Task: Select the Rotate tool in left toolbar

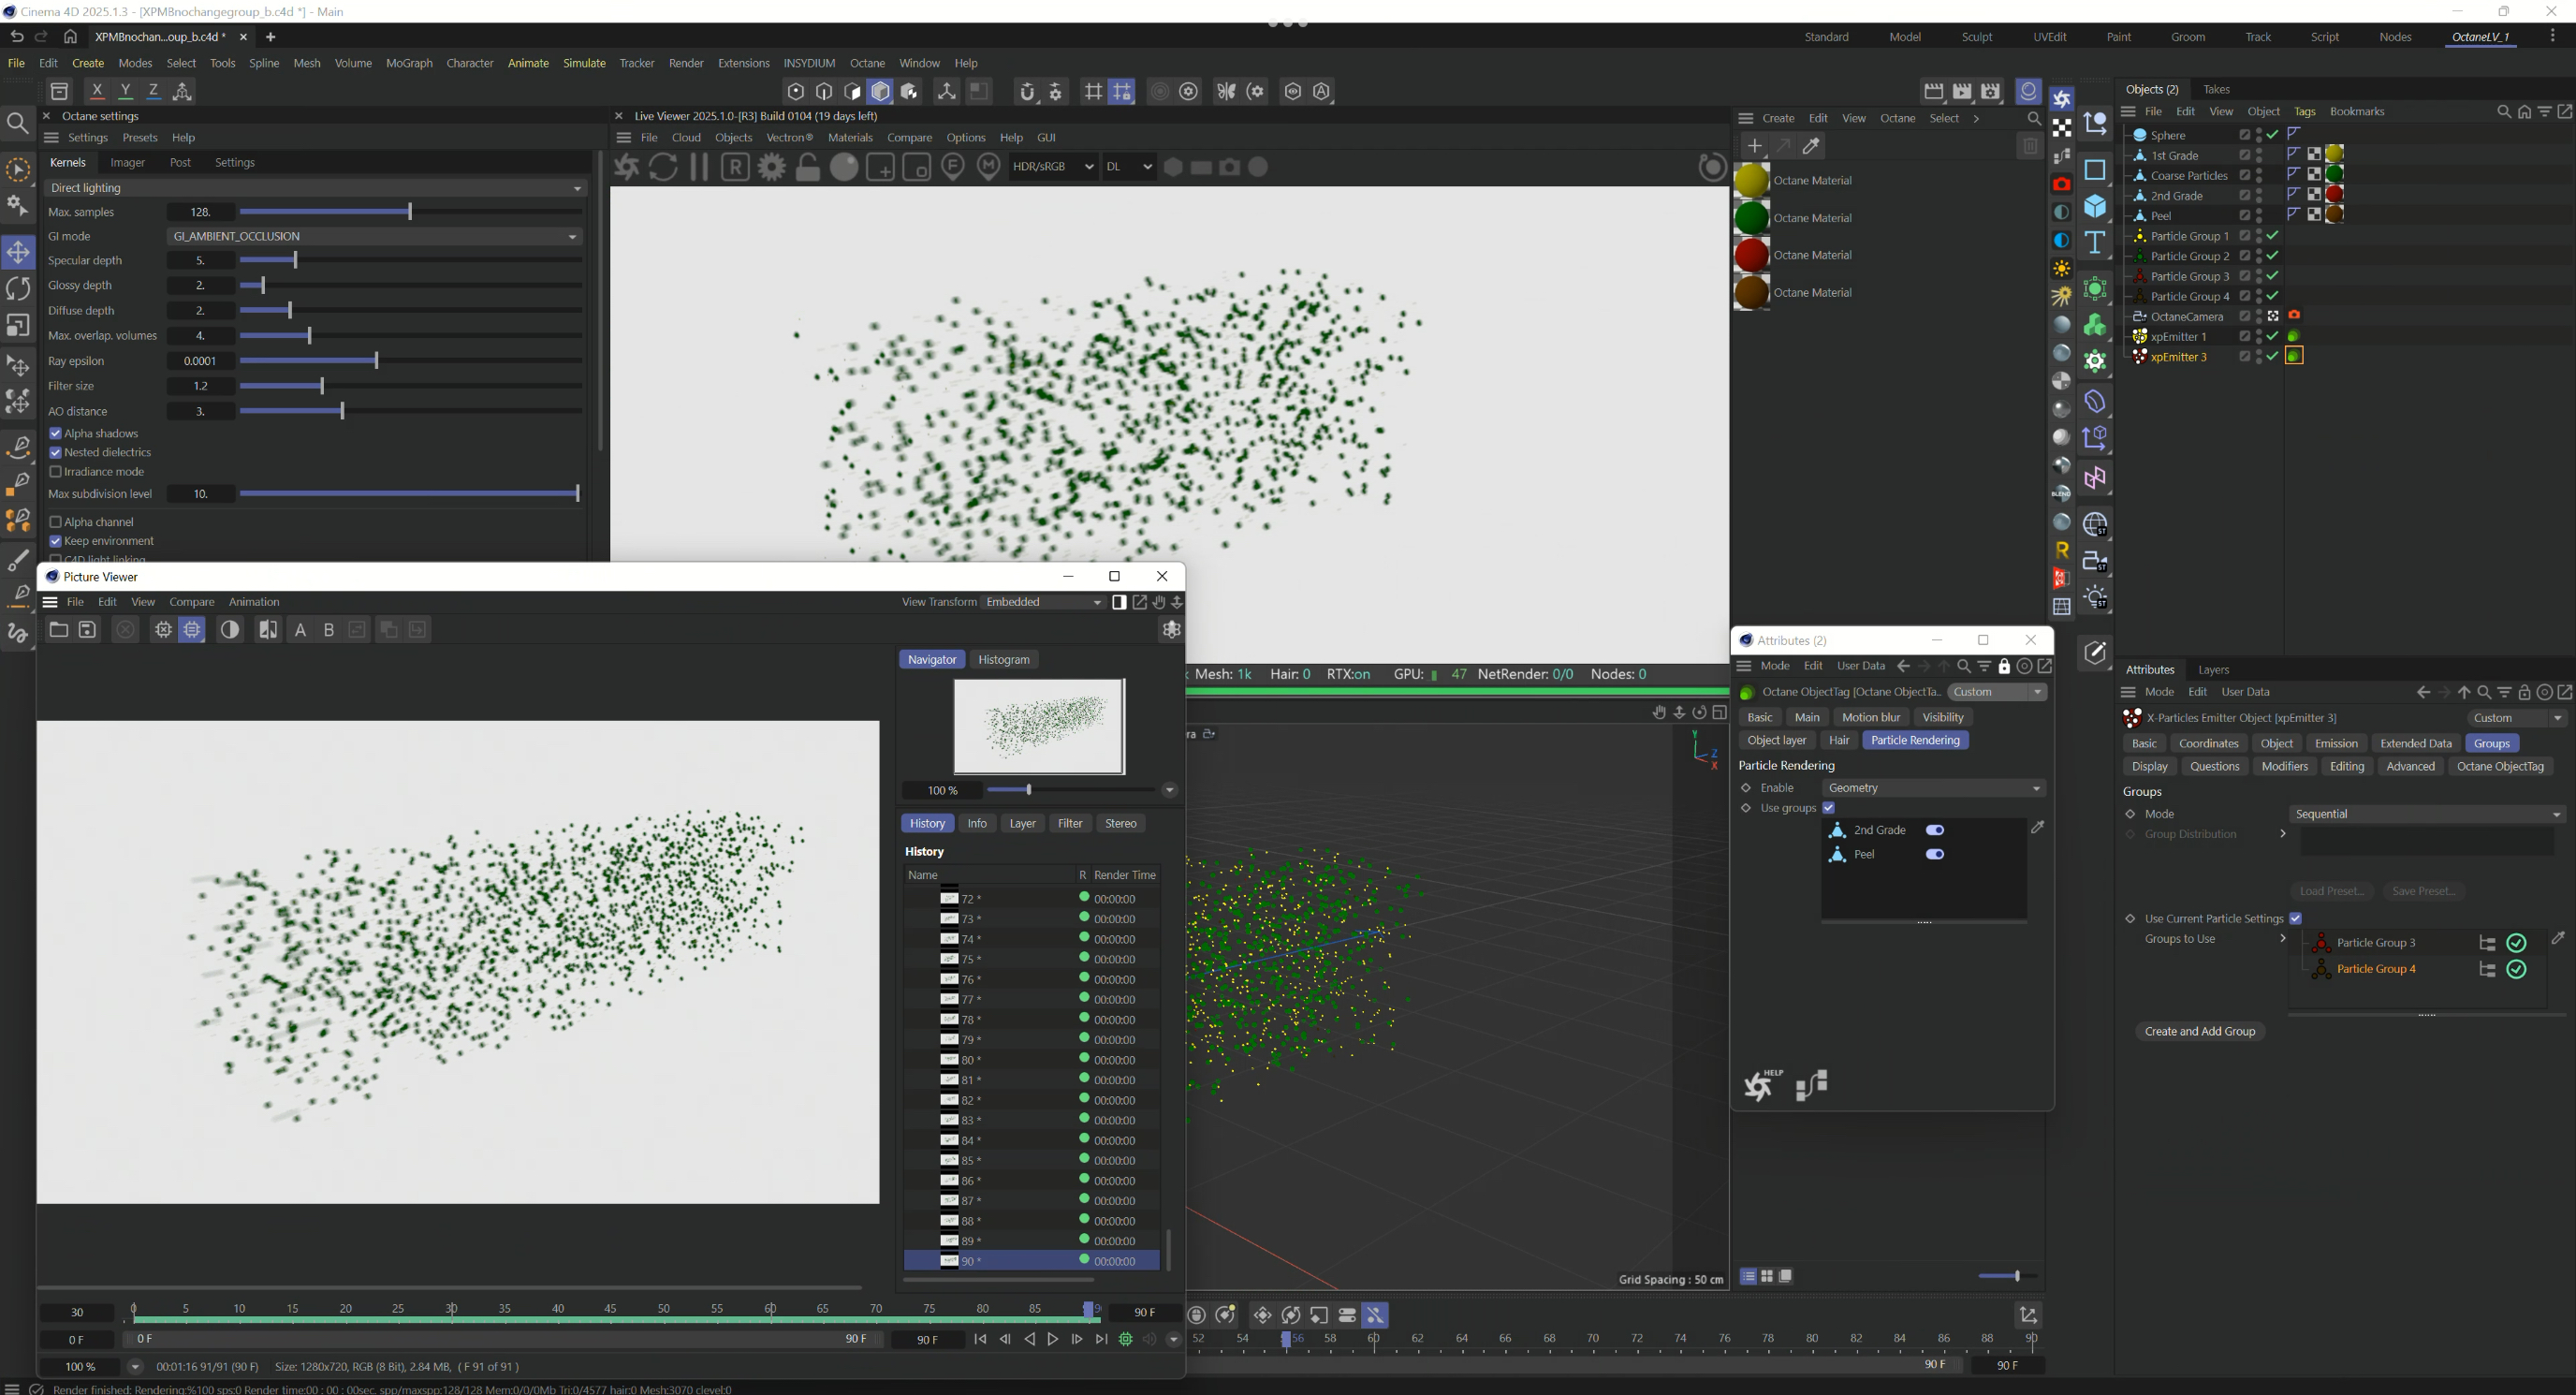Action: tap(18, 289)
